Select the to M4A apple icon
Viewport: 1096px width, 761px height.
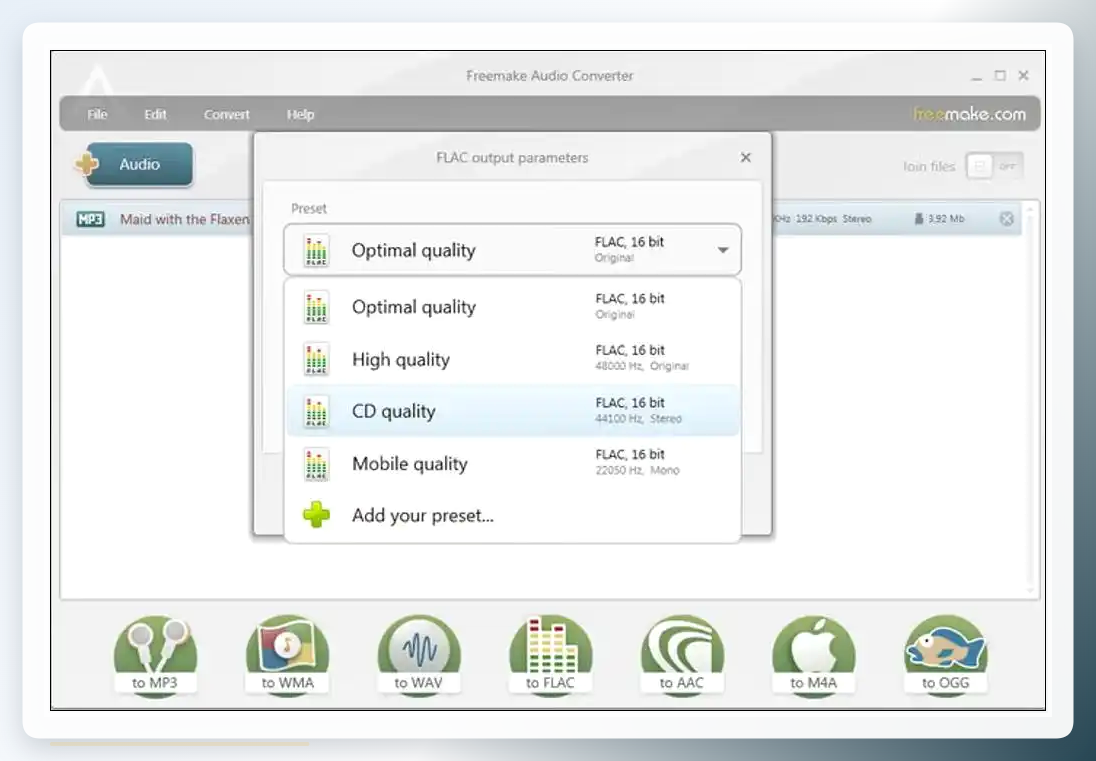click(814, 655)
